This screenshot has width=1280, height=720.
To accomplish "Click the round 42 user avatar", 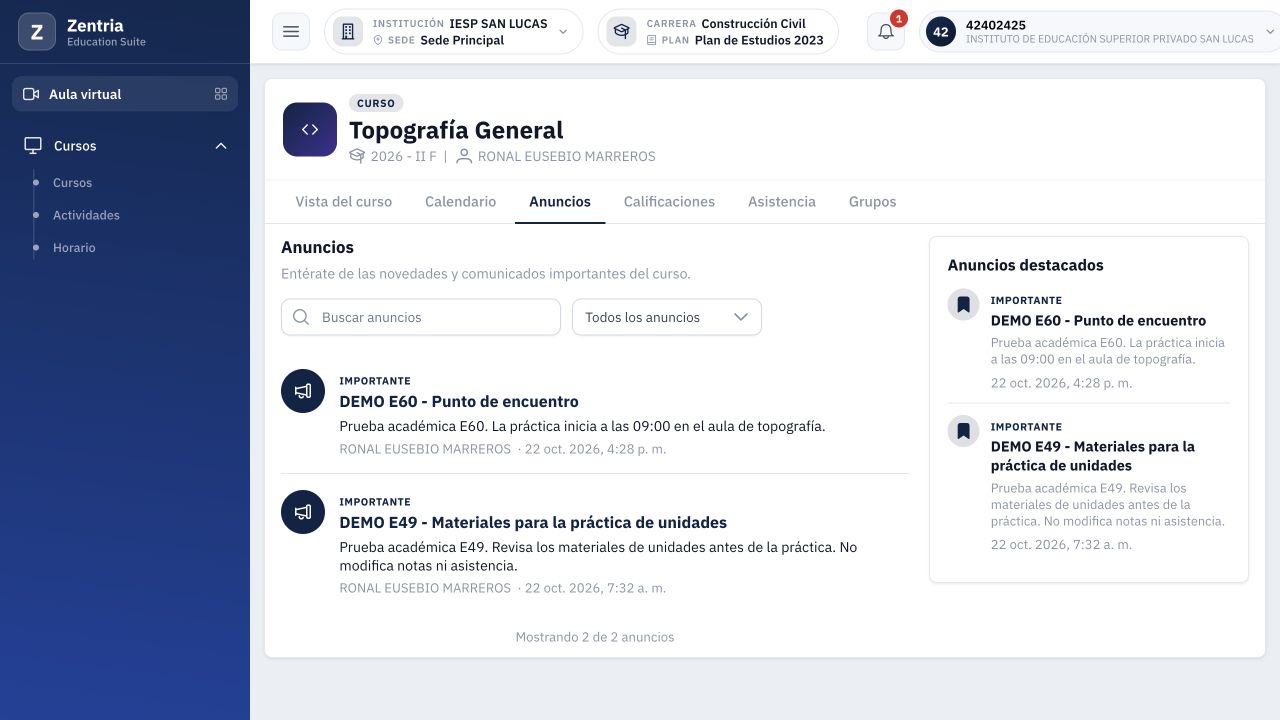I will 940,32.
